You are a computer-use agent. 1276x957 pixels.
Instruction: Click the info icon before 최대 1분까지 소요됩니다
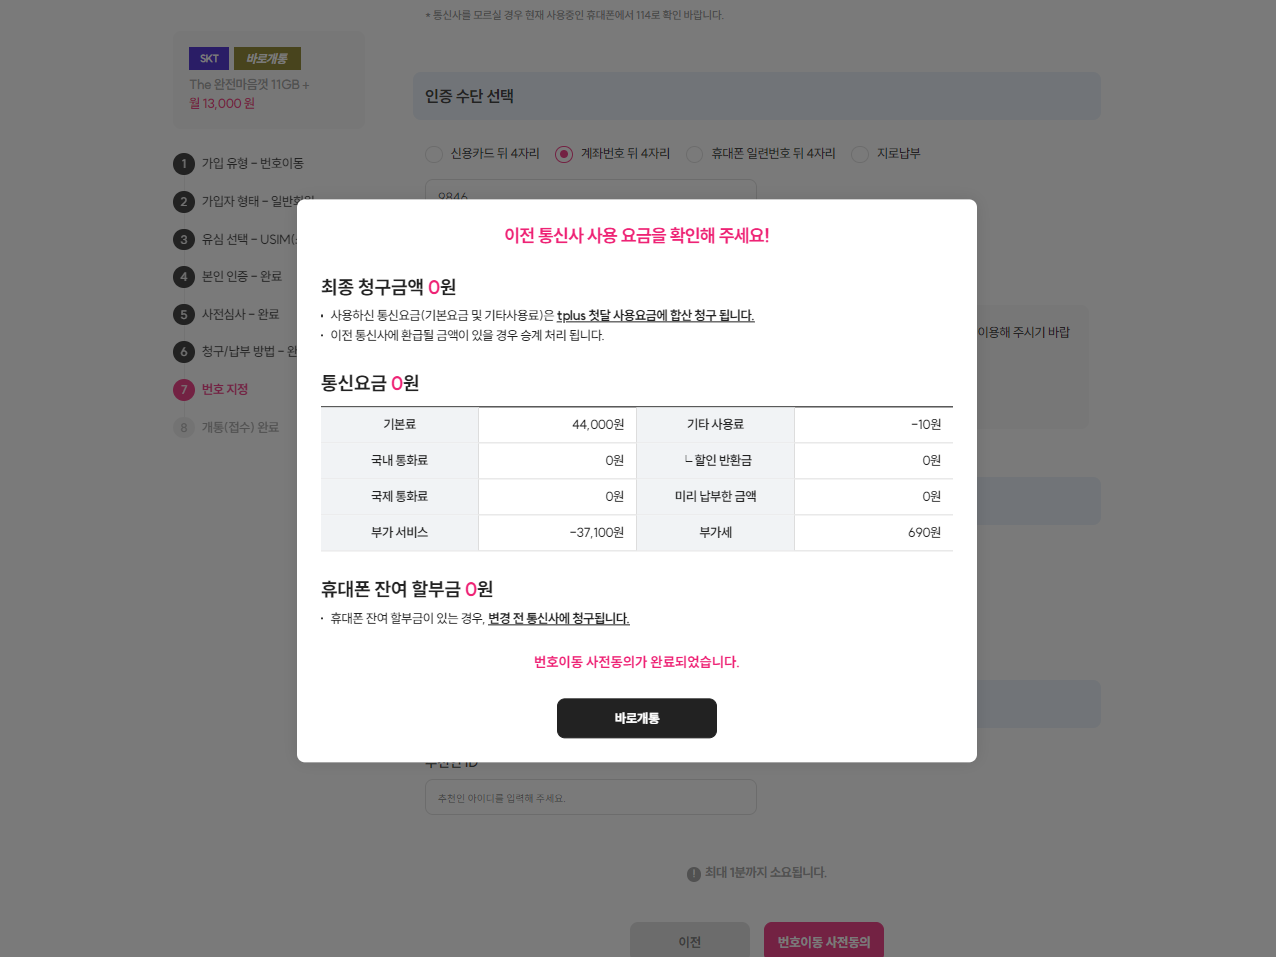(693, 872)
